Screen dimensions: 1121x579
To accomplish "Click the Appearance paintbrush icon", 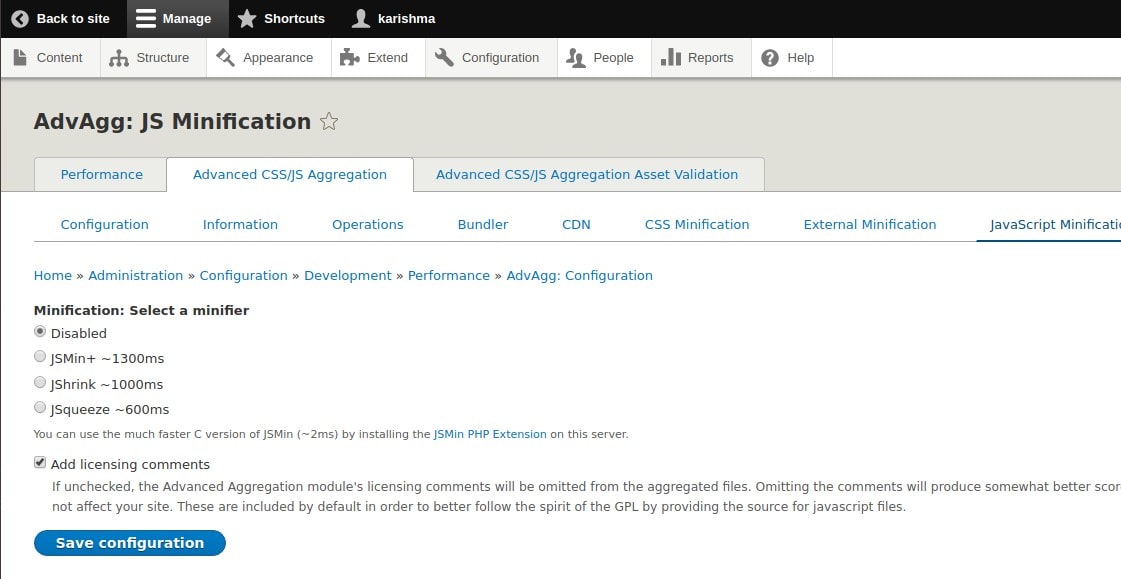I will (225, 57).
